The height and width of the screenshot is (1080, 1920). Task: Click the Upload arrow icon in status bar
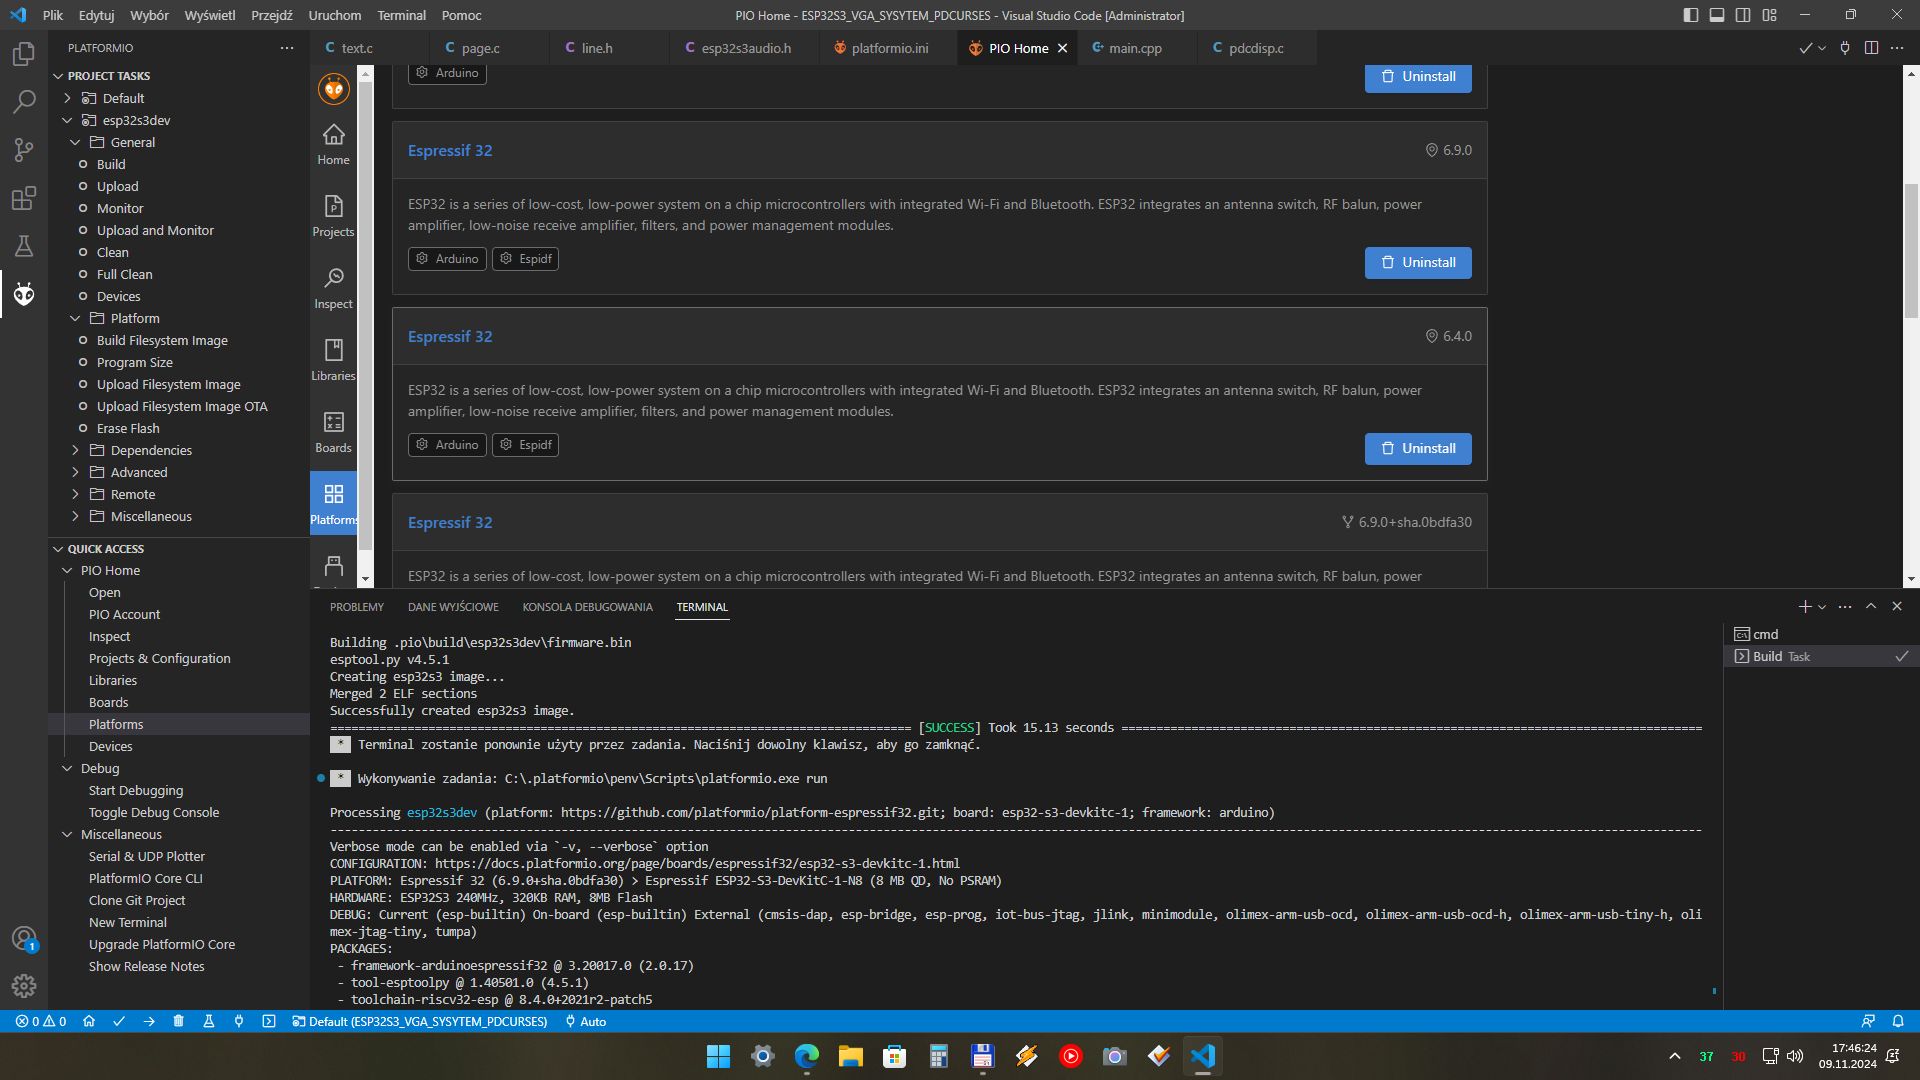[x=148, y=1021]
